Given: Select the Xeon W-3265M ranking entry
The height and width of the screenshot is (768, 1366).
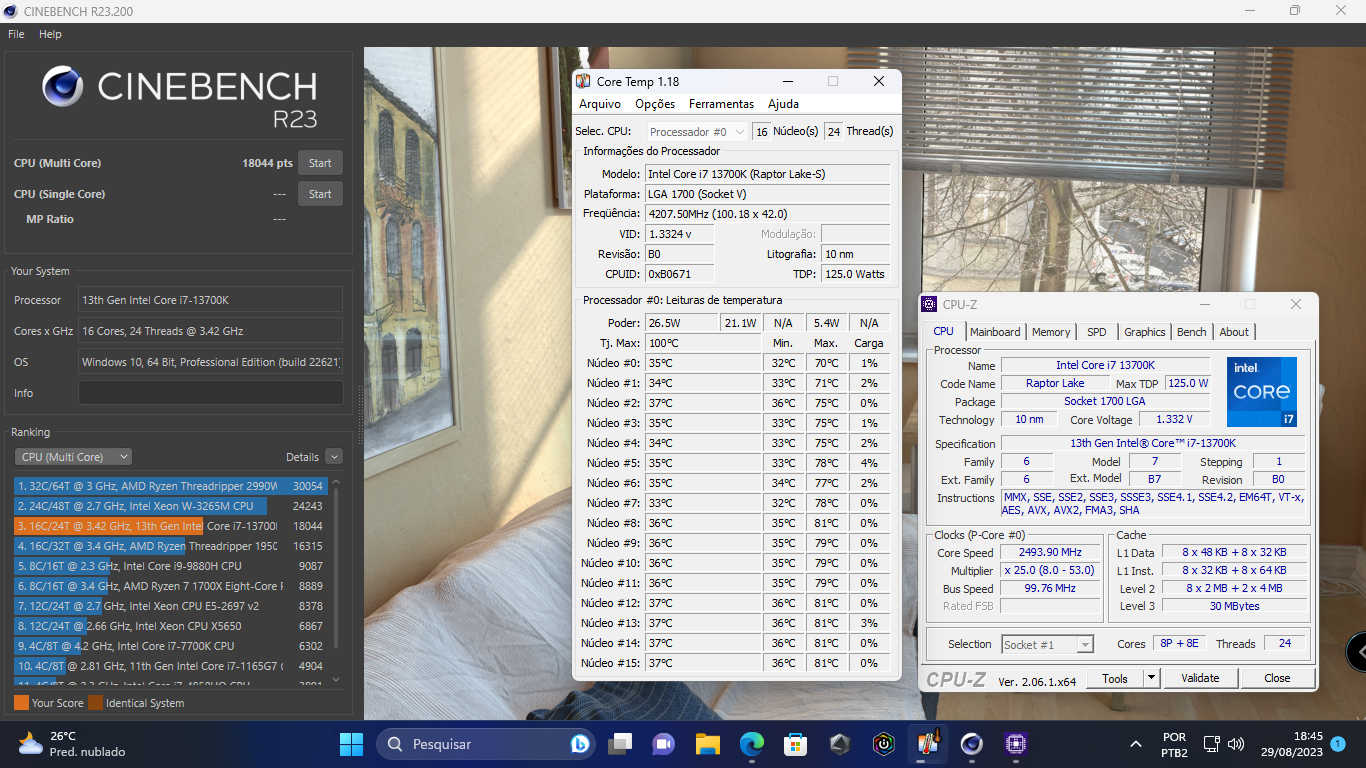Looking at the screenshot, I should tap(171, 506).
